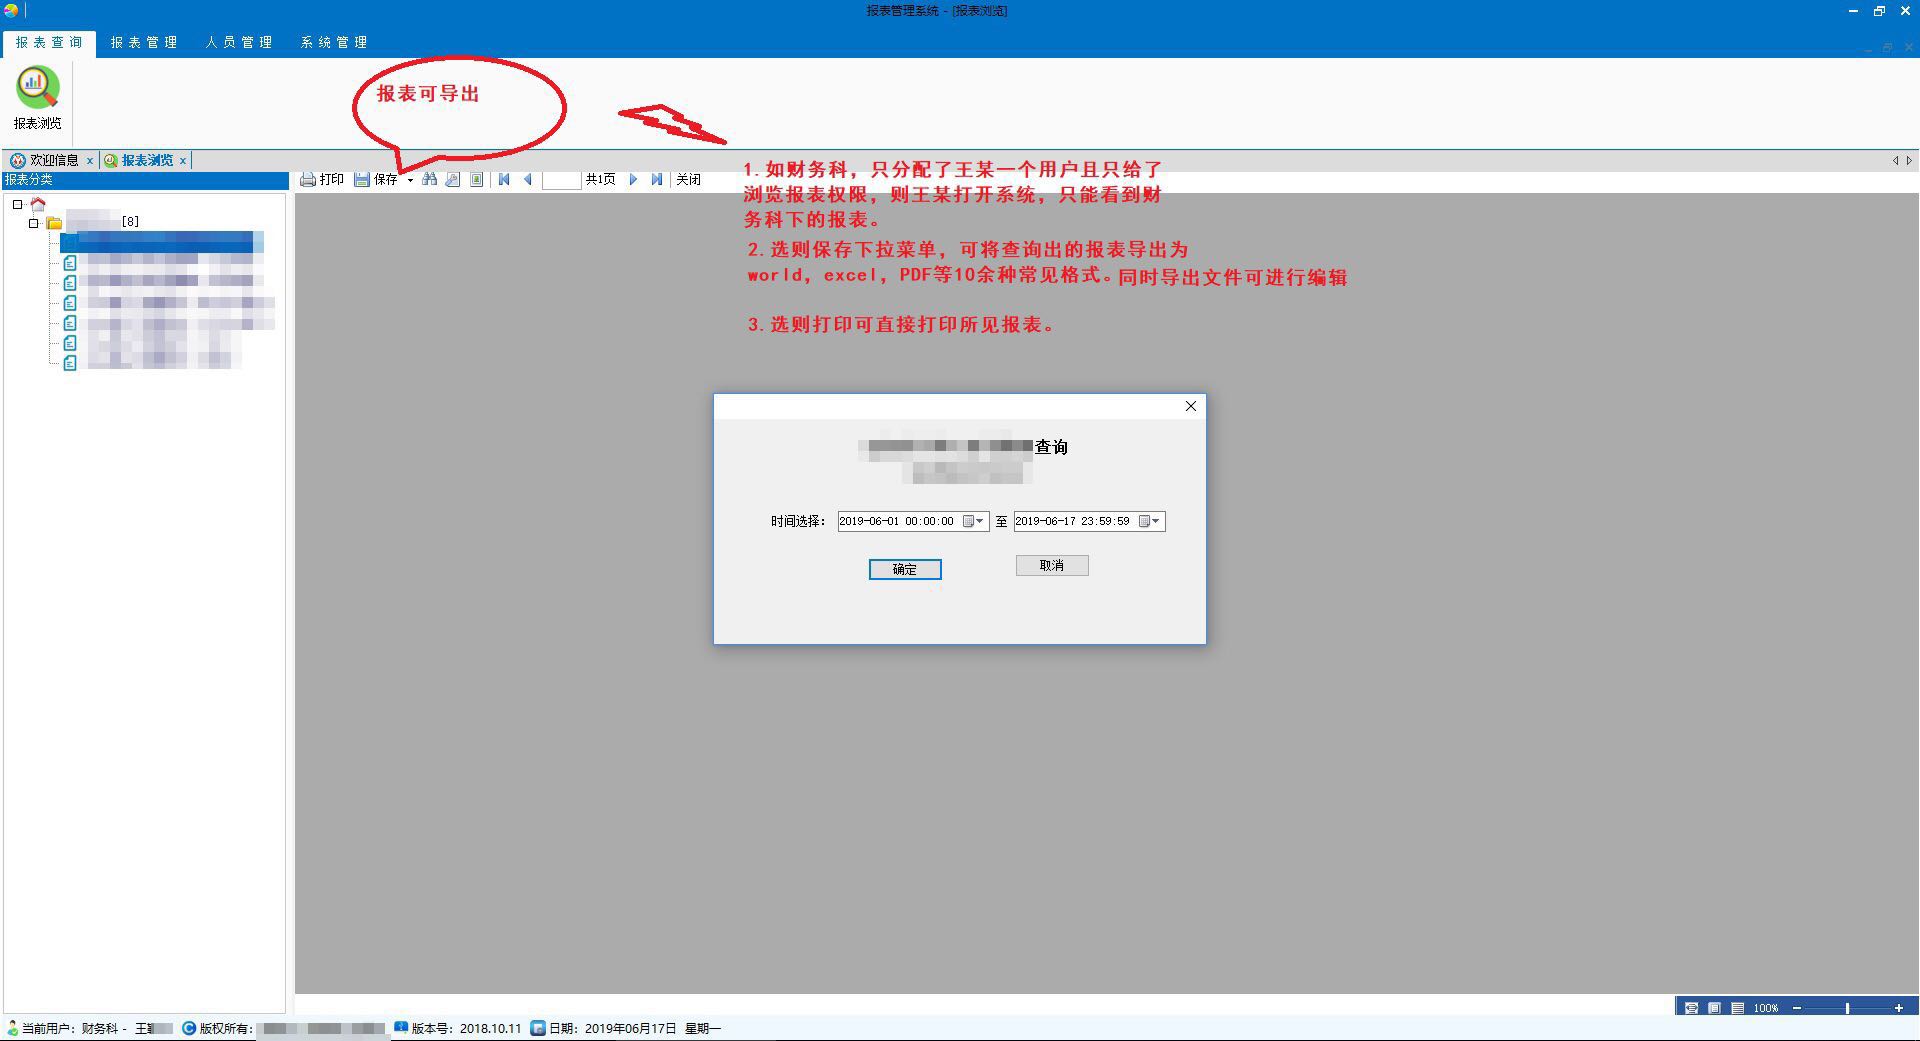
Task: Click the green full-page view toolbar icon
Action: (477, 180)
